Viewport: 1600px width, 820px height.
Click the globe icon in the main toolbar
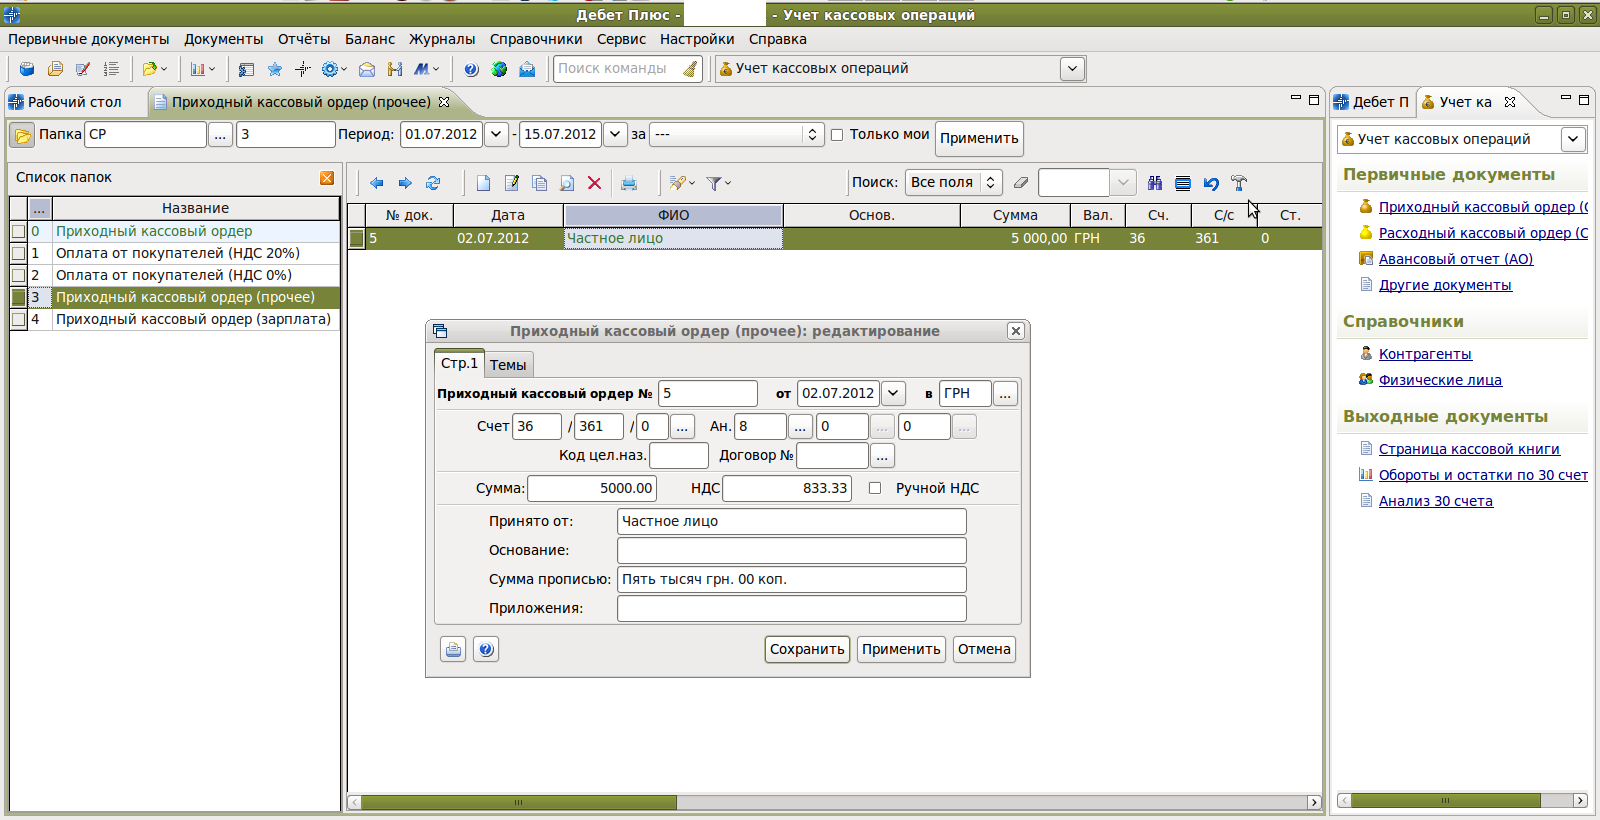pos(499,69)
